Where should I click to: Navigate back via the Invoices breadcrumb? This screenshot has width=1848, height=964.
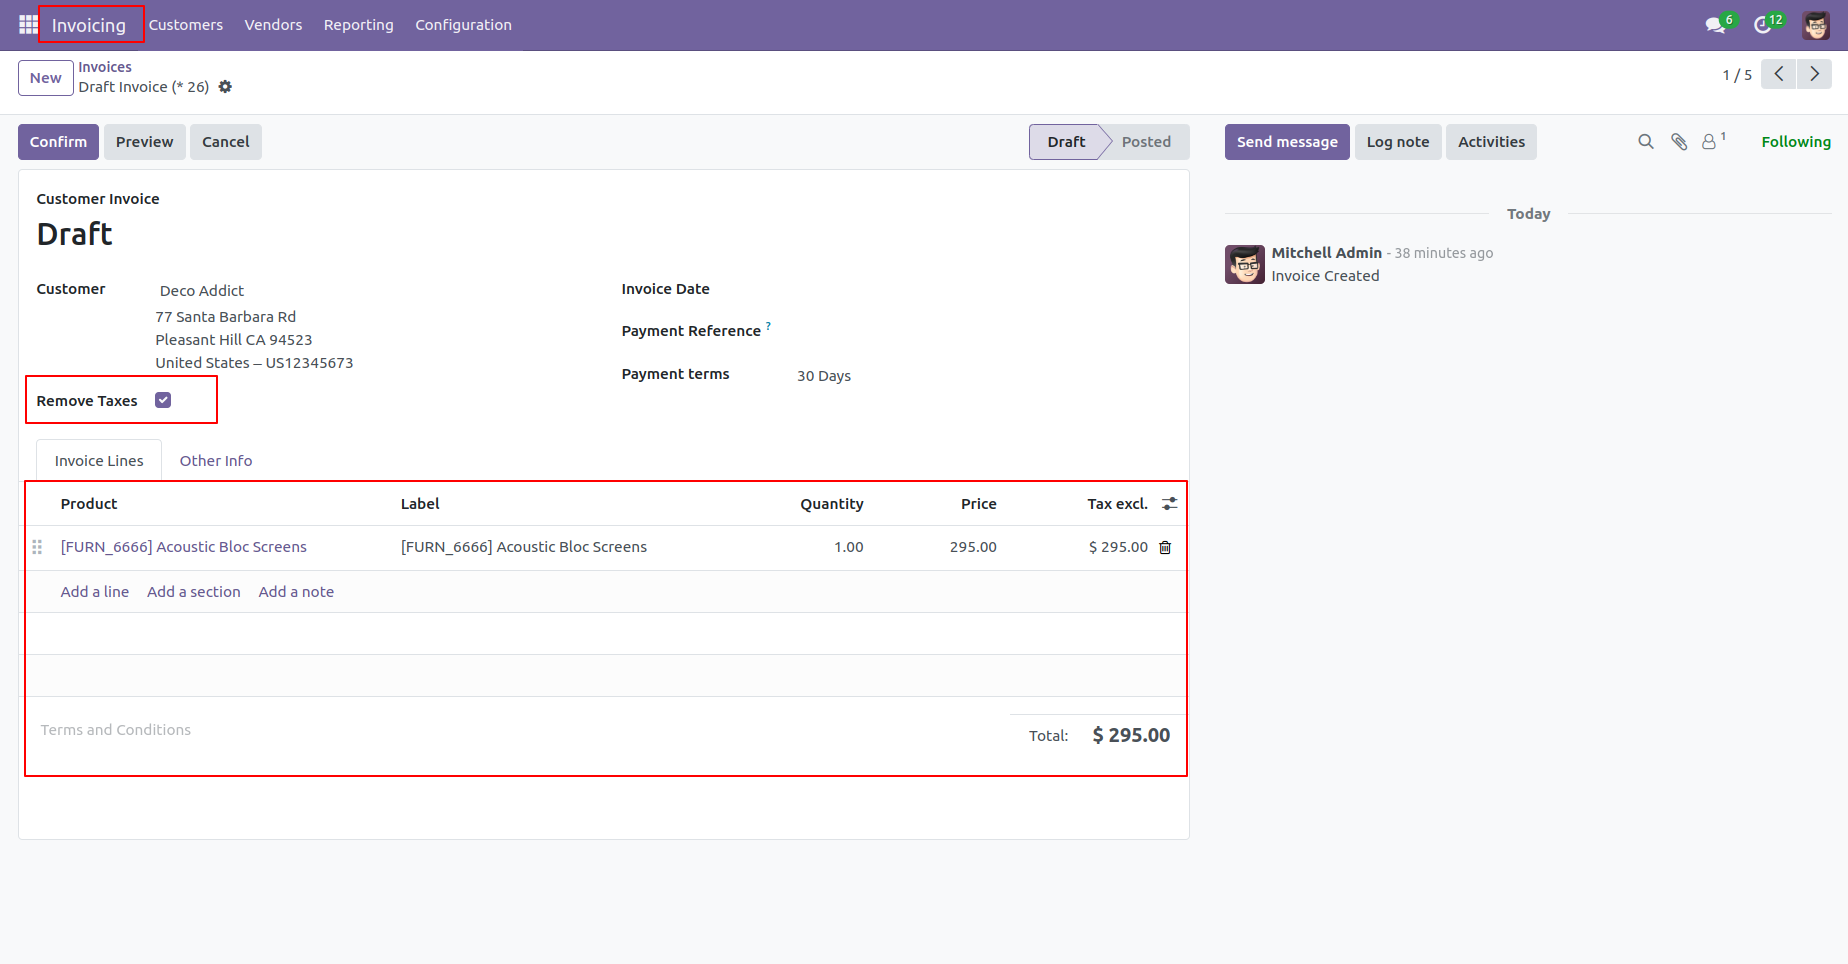(x=105, y=66)
